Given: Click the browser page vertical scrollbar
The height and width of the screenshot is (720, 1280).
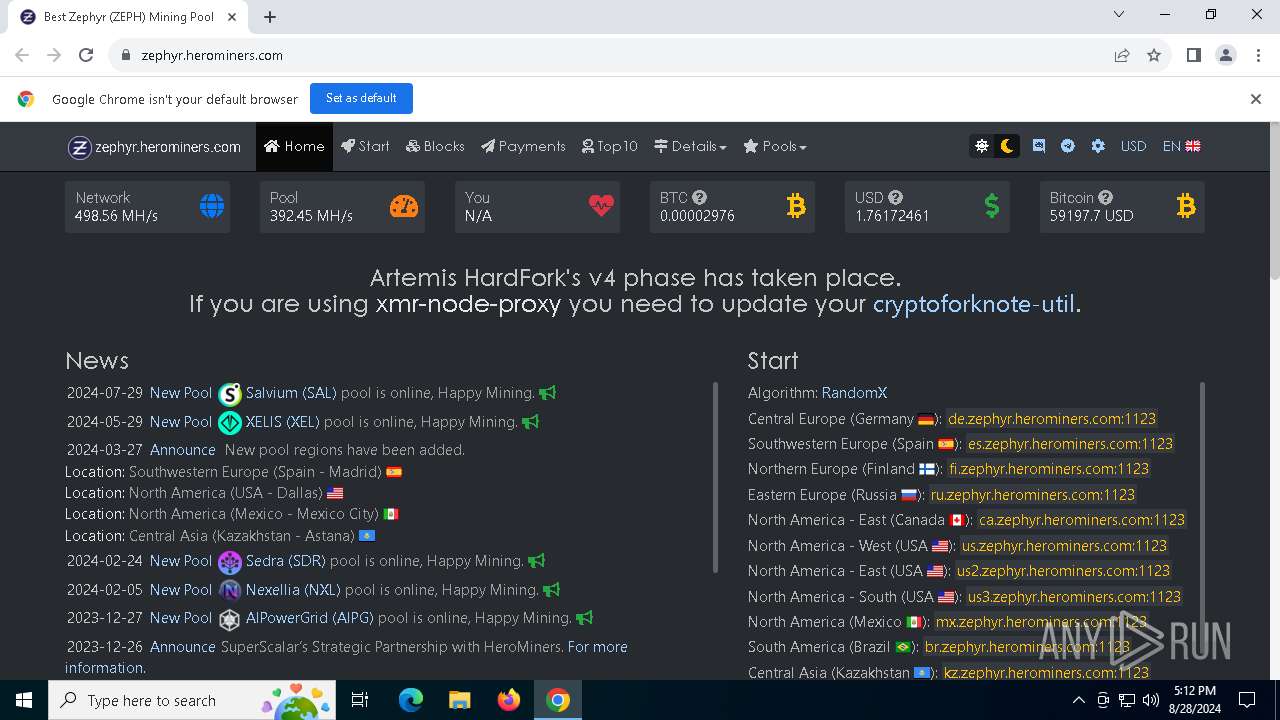Looking at the screenshot, I should tap(1274, 201).
